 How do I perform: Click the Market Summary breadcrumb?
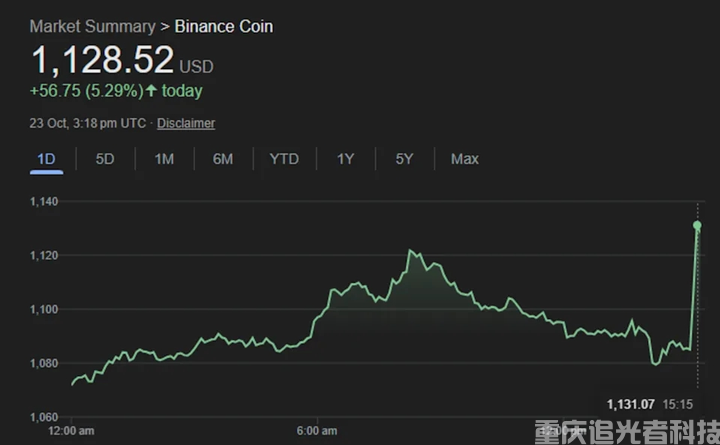click(x=92, y=26)
